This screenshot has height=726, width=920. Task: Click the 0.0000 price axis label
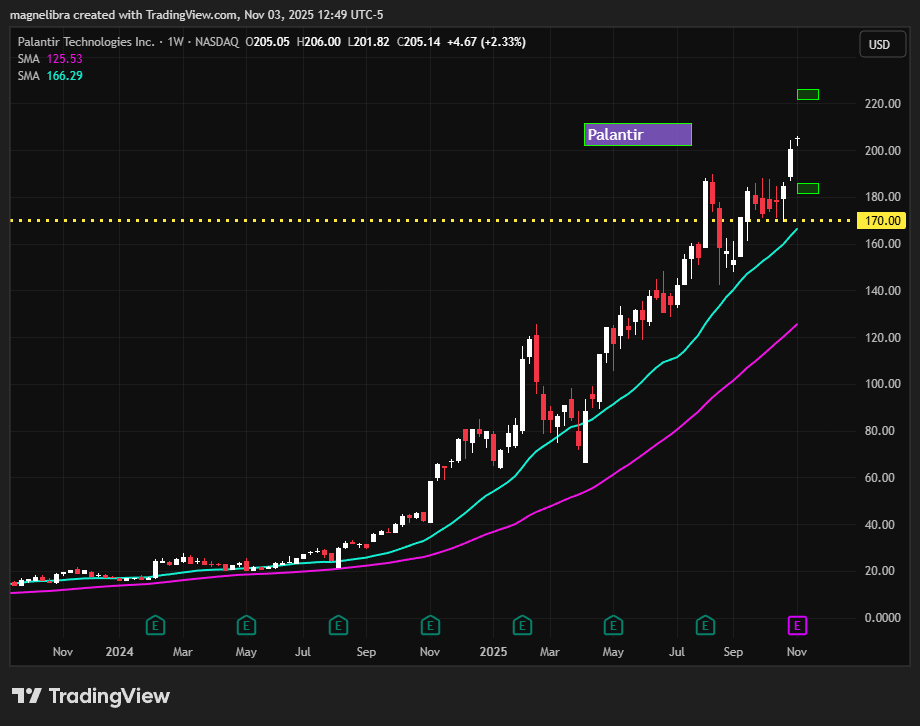click(882, 617)
